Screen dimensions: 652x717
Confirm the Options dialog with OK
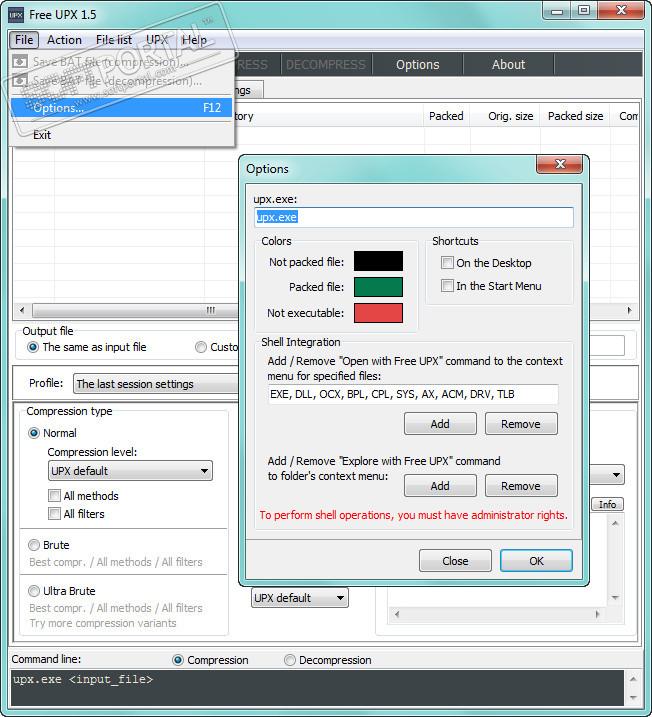click(536, 561)
